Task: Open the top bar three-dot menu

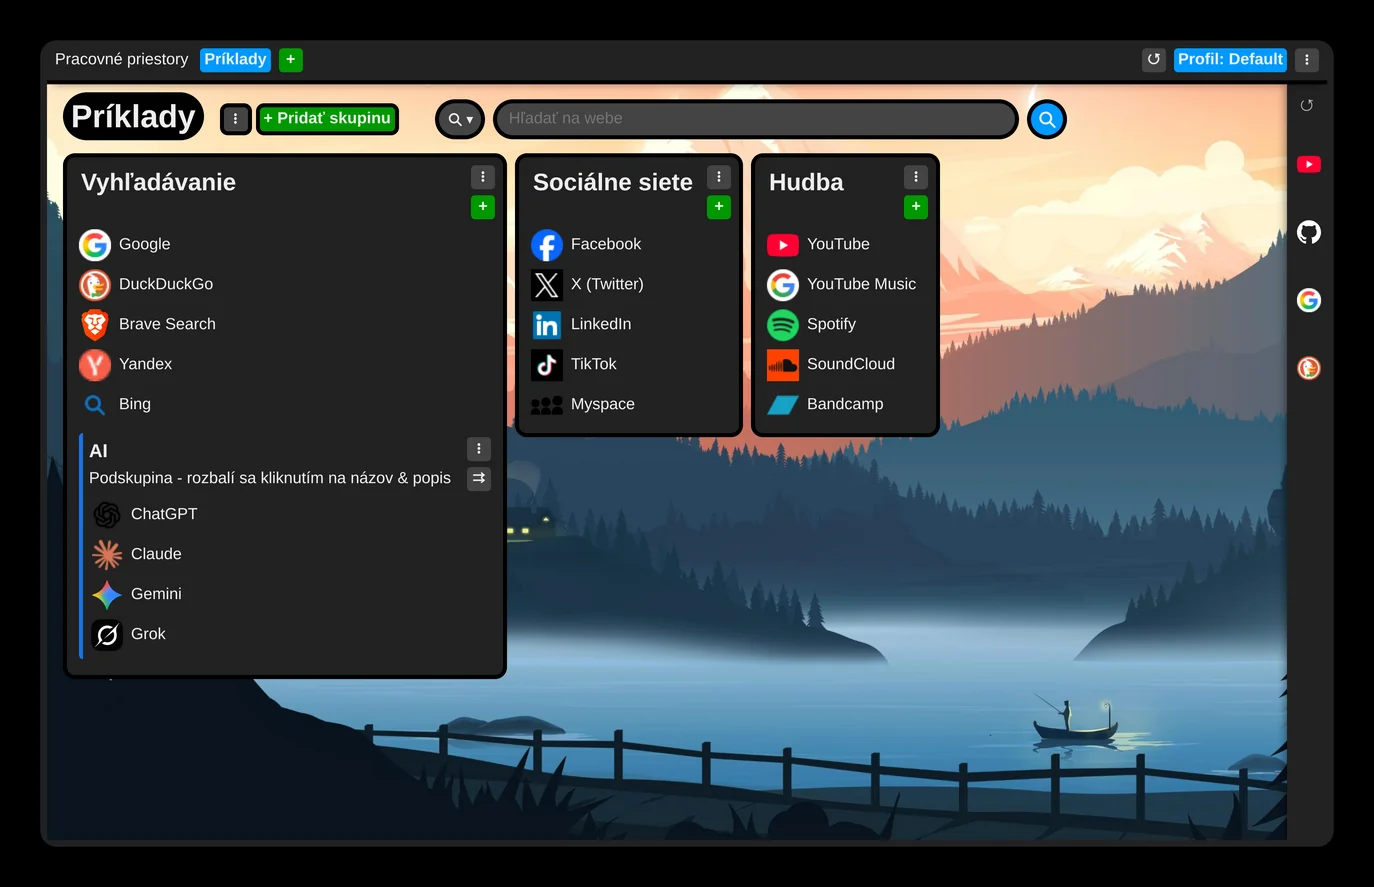Action: 1307,60
